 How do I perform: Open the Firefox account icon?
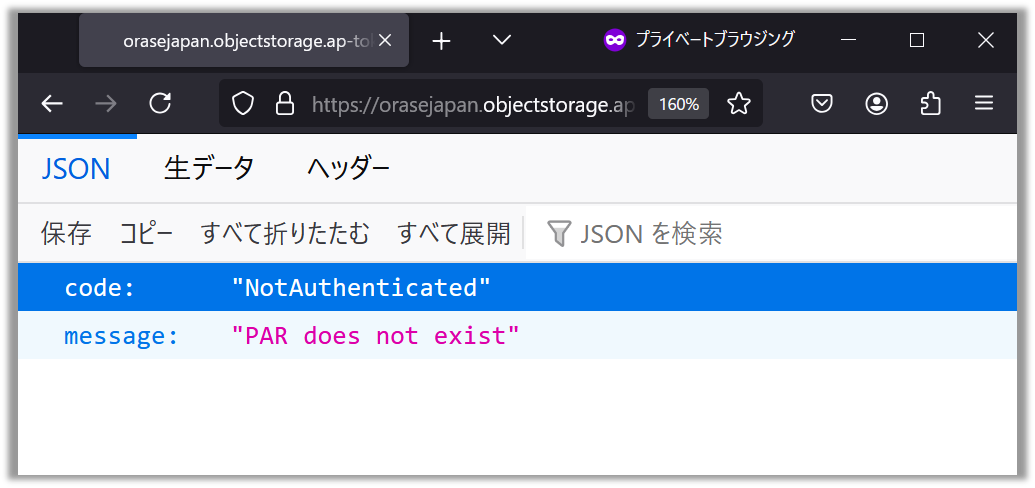877,104
